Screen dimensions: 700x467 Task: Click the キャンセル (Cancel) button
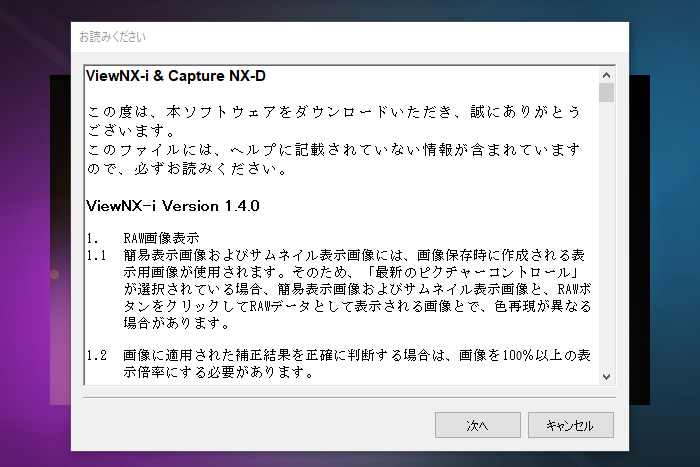tap(571, 425)
